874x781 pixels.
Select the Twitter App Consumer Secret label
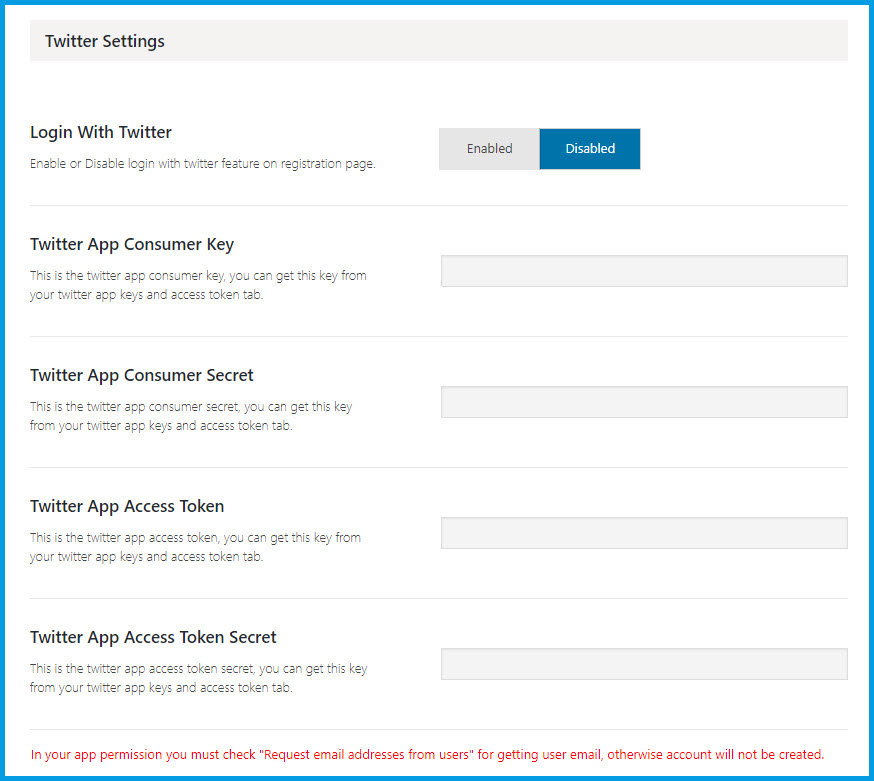(x=142, y=375)
